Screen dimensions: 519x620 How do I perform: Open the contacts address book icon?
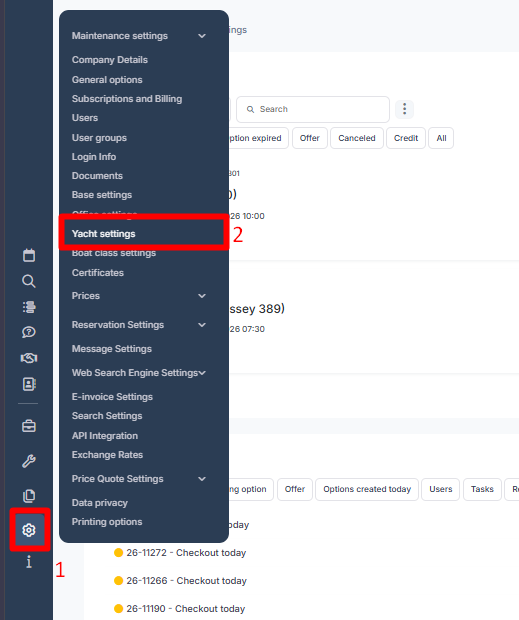[x=29, y=384]
